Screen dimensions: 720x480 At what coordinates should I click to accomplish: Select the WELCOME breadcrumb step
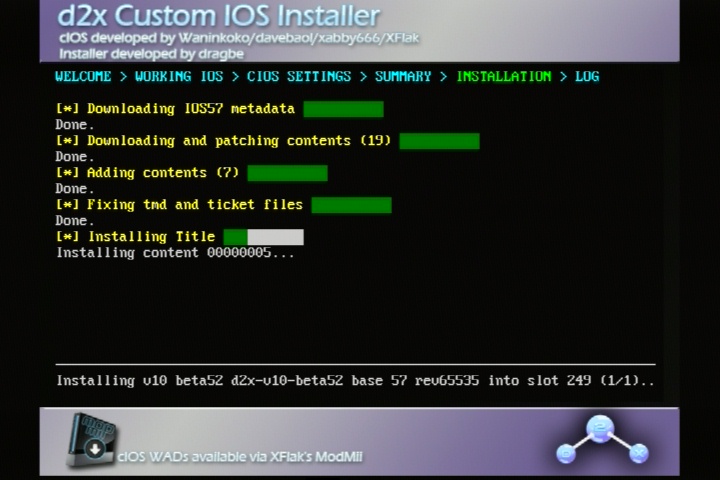tap(83, 76)
